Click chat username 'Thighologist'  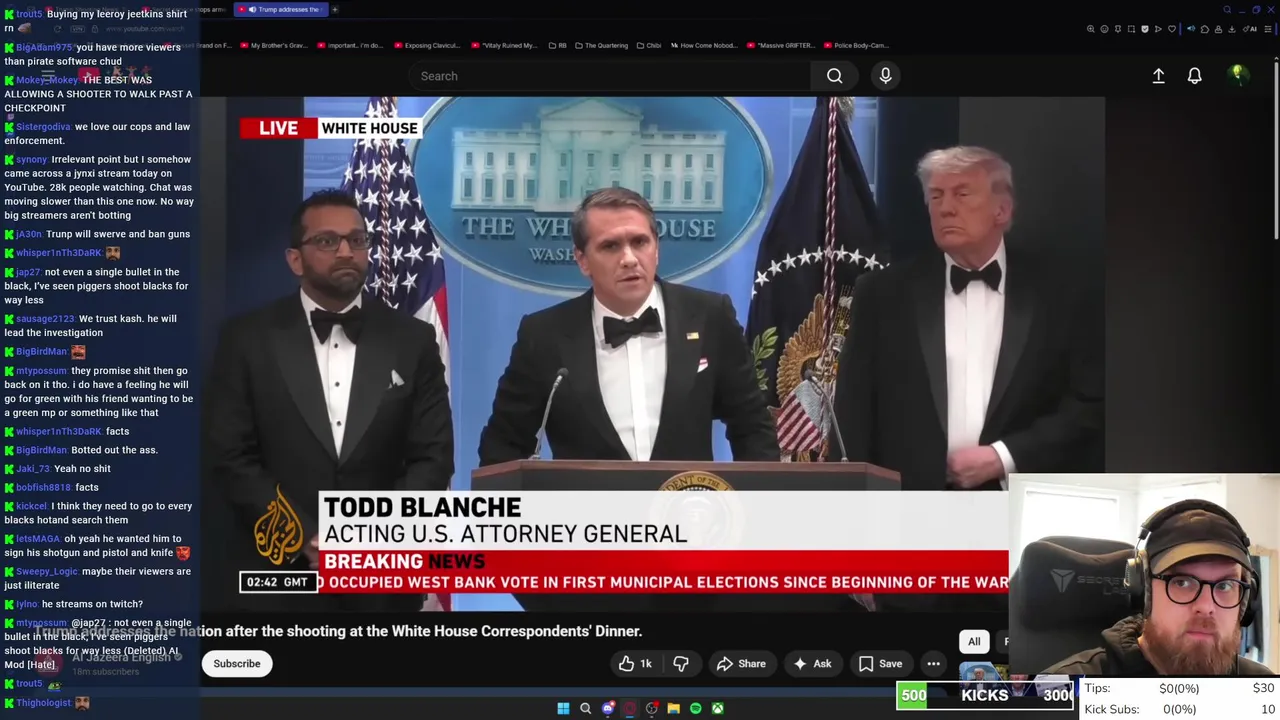pos(43,703)
